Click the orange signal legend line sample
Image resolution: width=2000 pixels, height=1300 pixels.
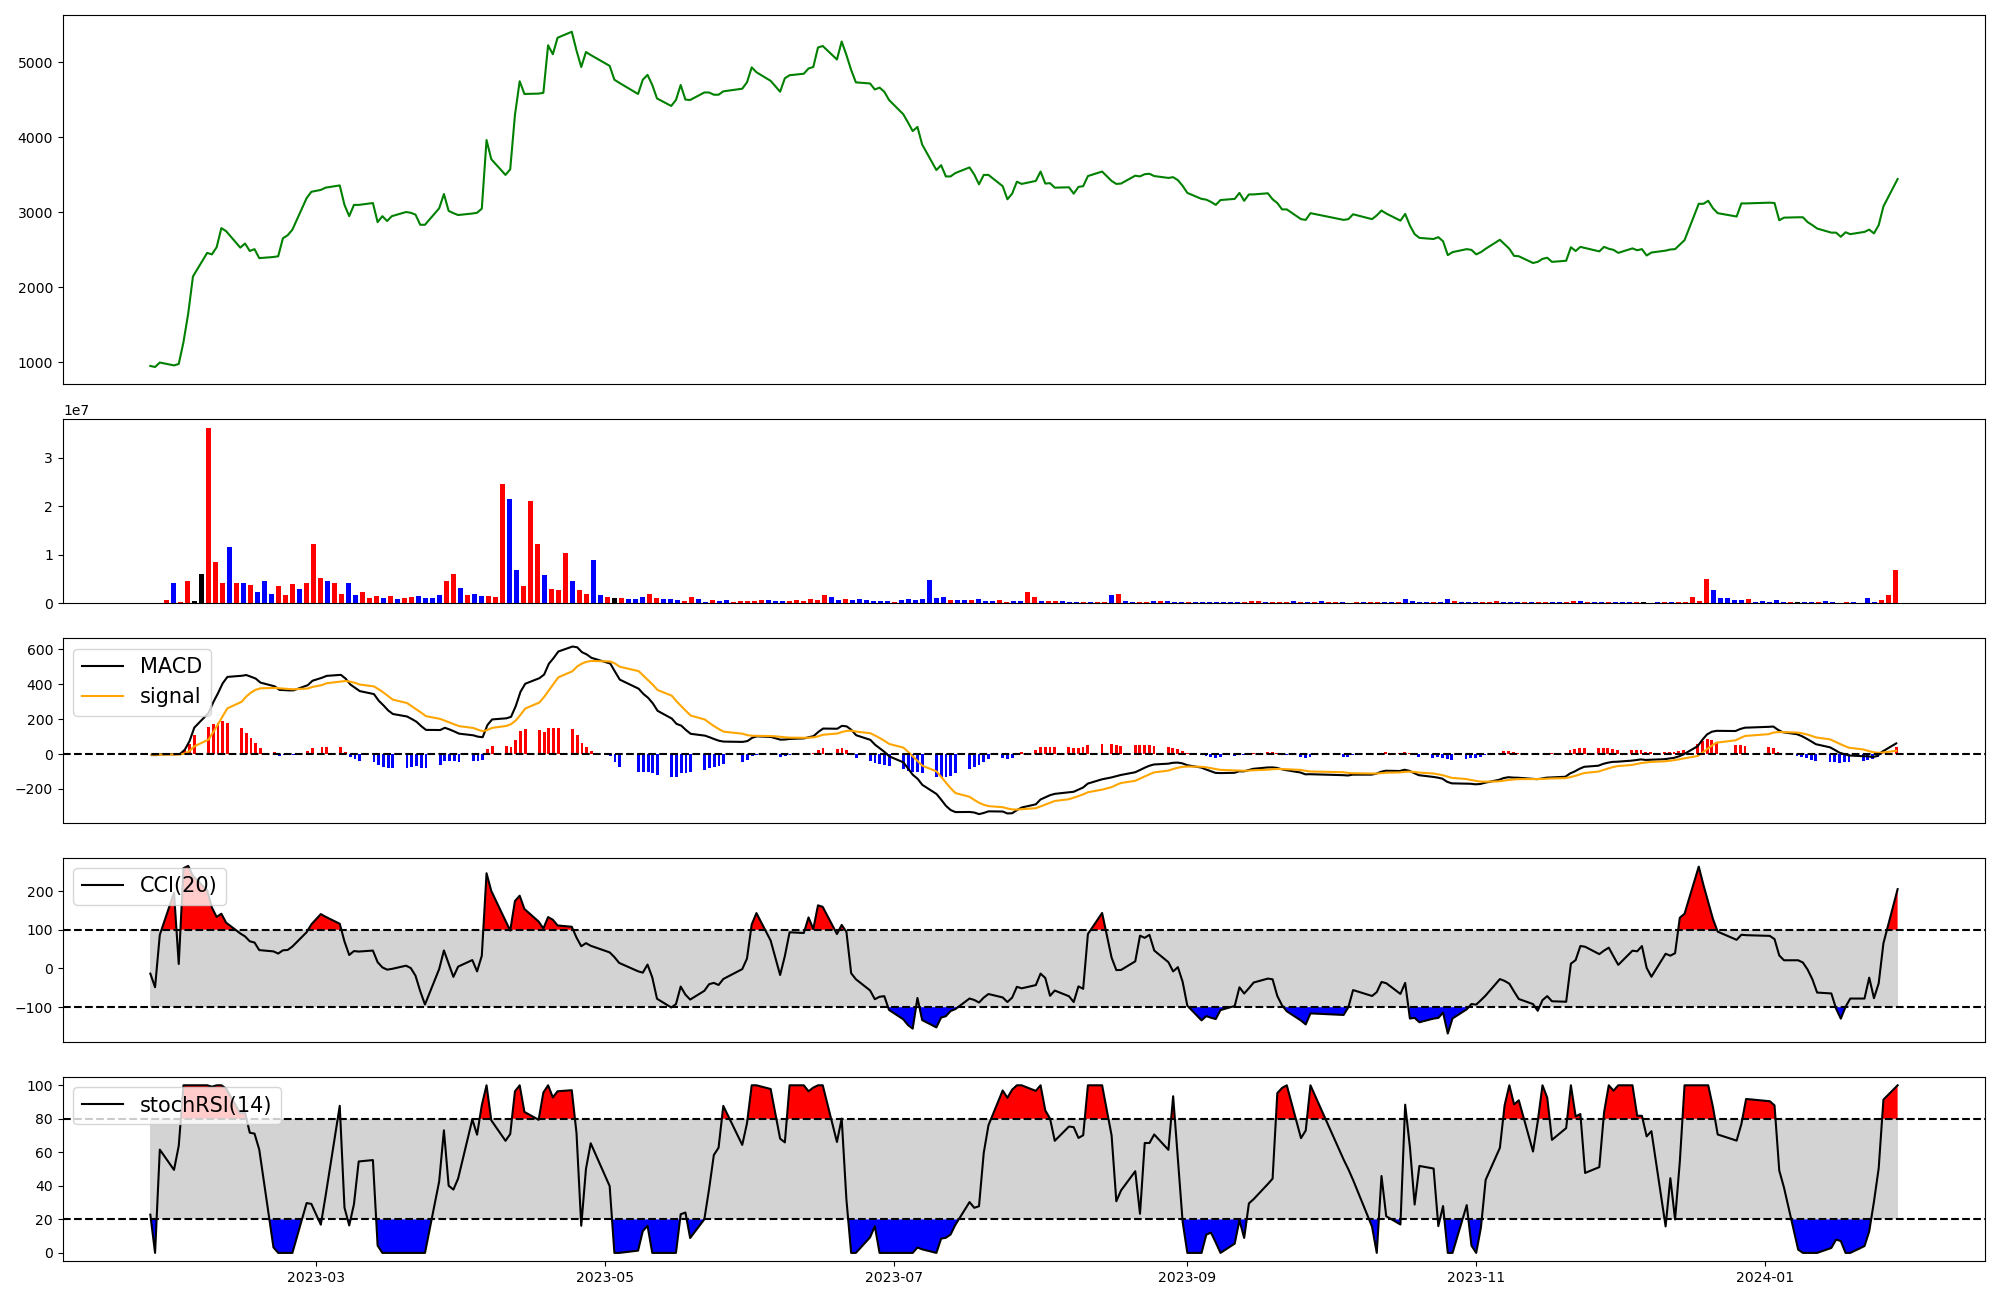(x=102, y=696)
